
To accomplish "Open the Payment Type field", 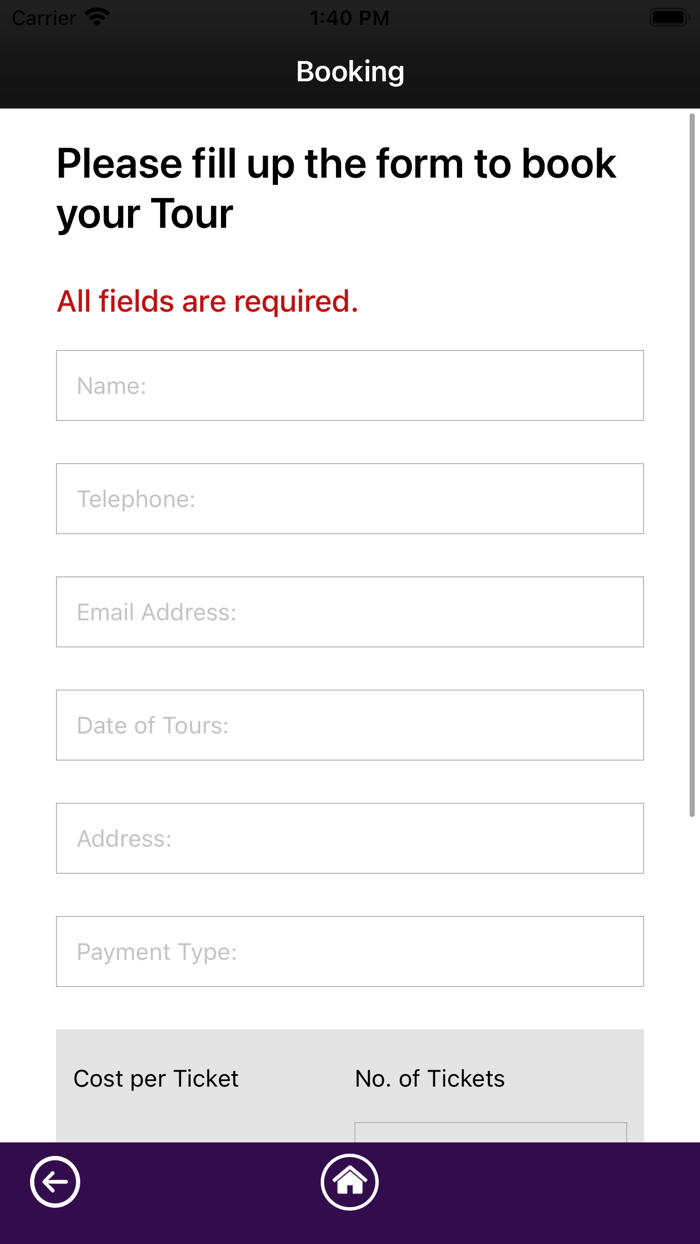I will pyautogui.click(x=350, y=951).
